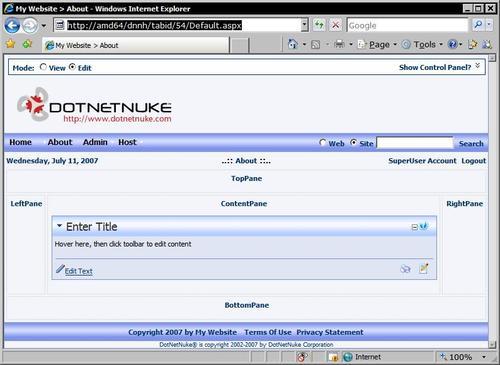The image size is (500, 365).
Task: Click the page scrollbar up arrow
Action: (x=492, y=58)
